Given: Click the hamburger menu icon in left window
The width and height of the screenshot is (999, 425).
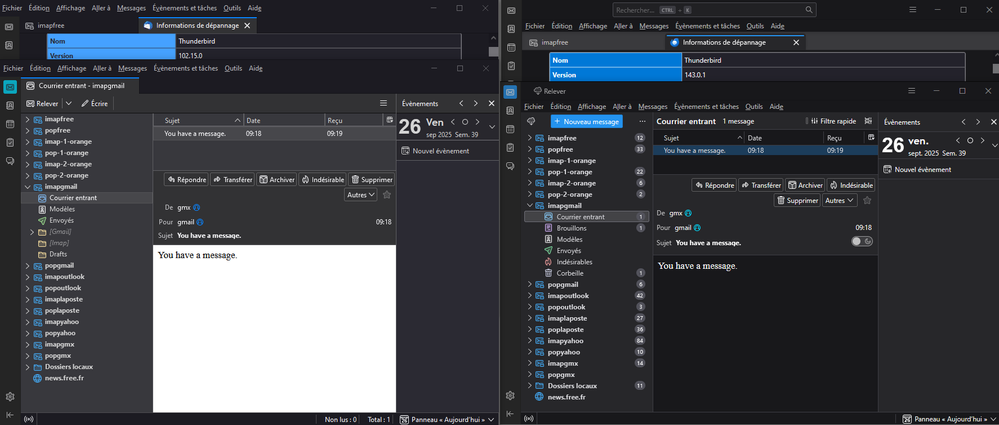Looking at the screenshot, I should click(383, 103).
